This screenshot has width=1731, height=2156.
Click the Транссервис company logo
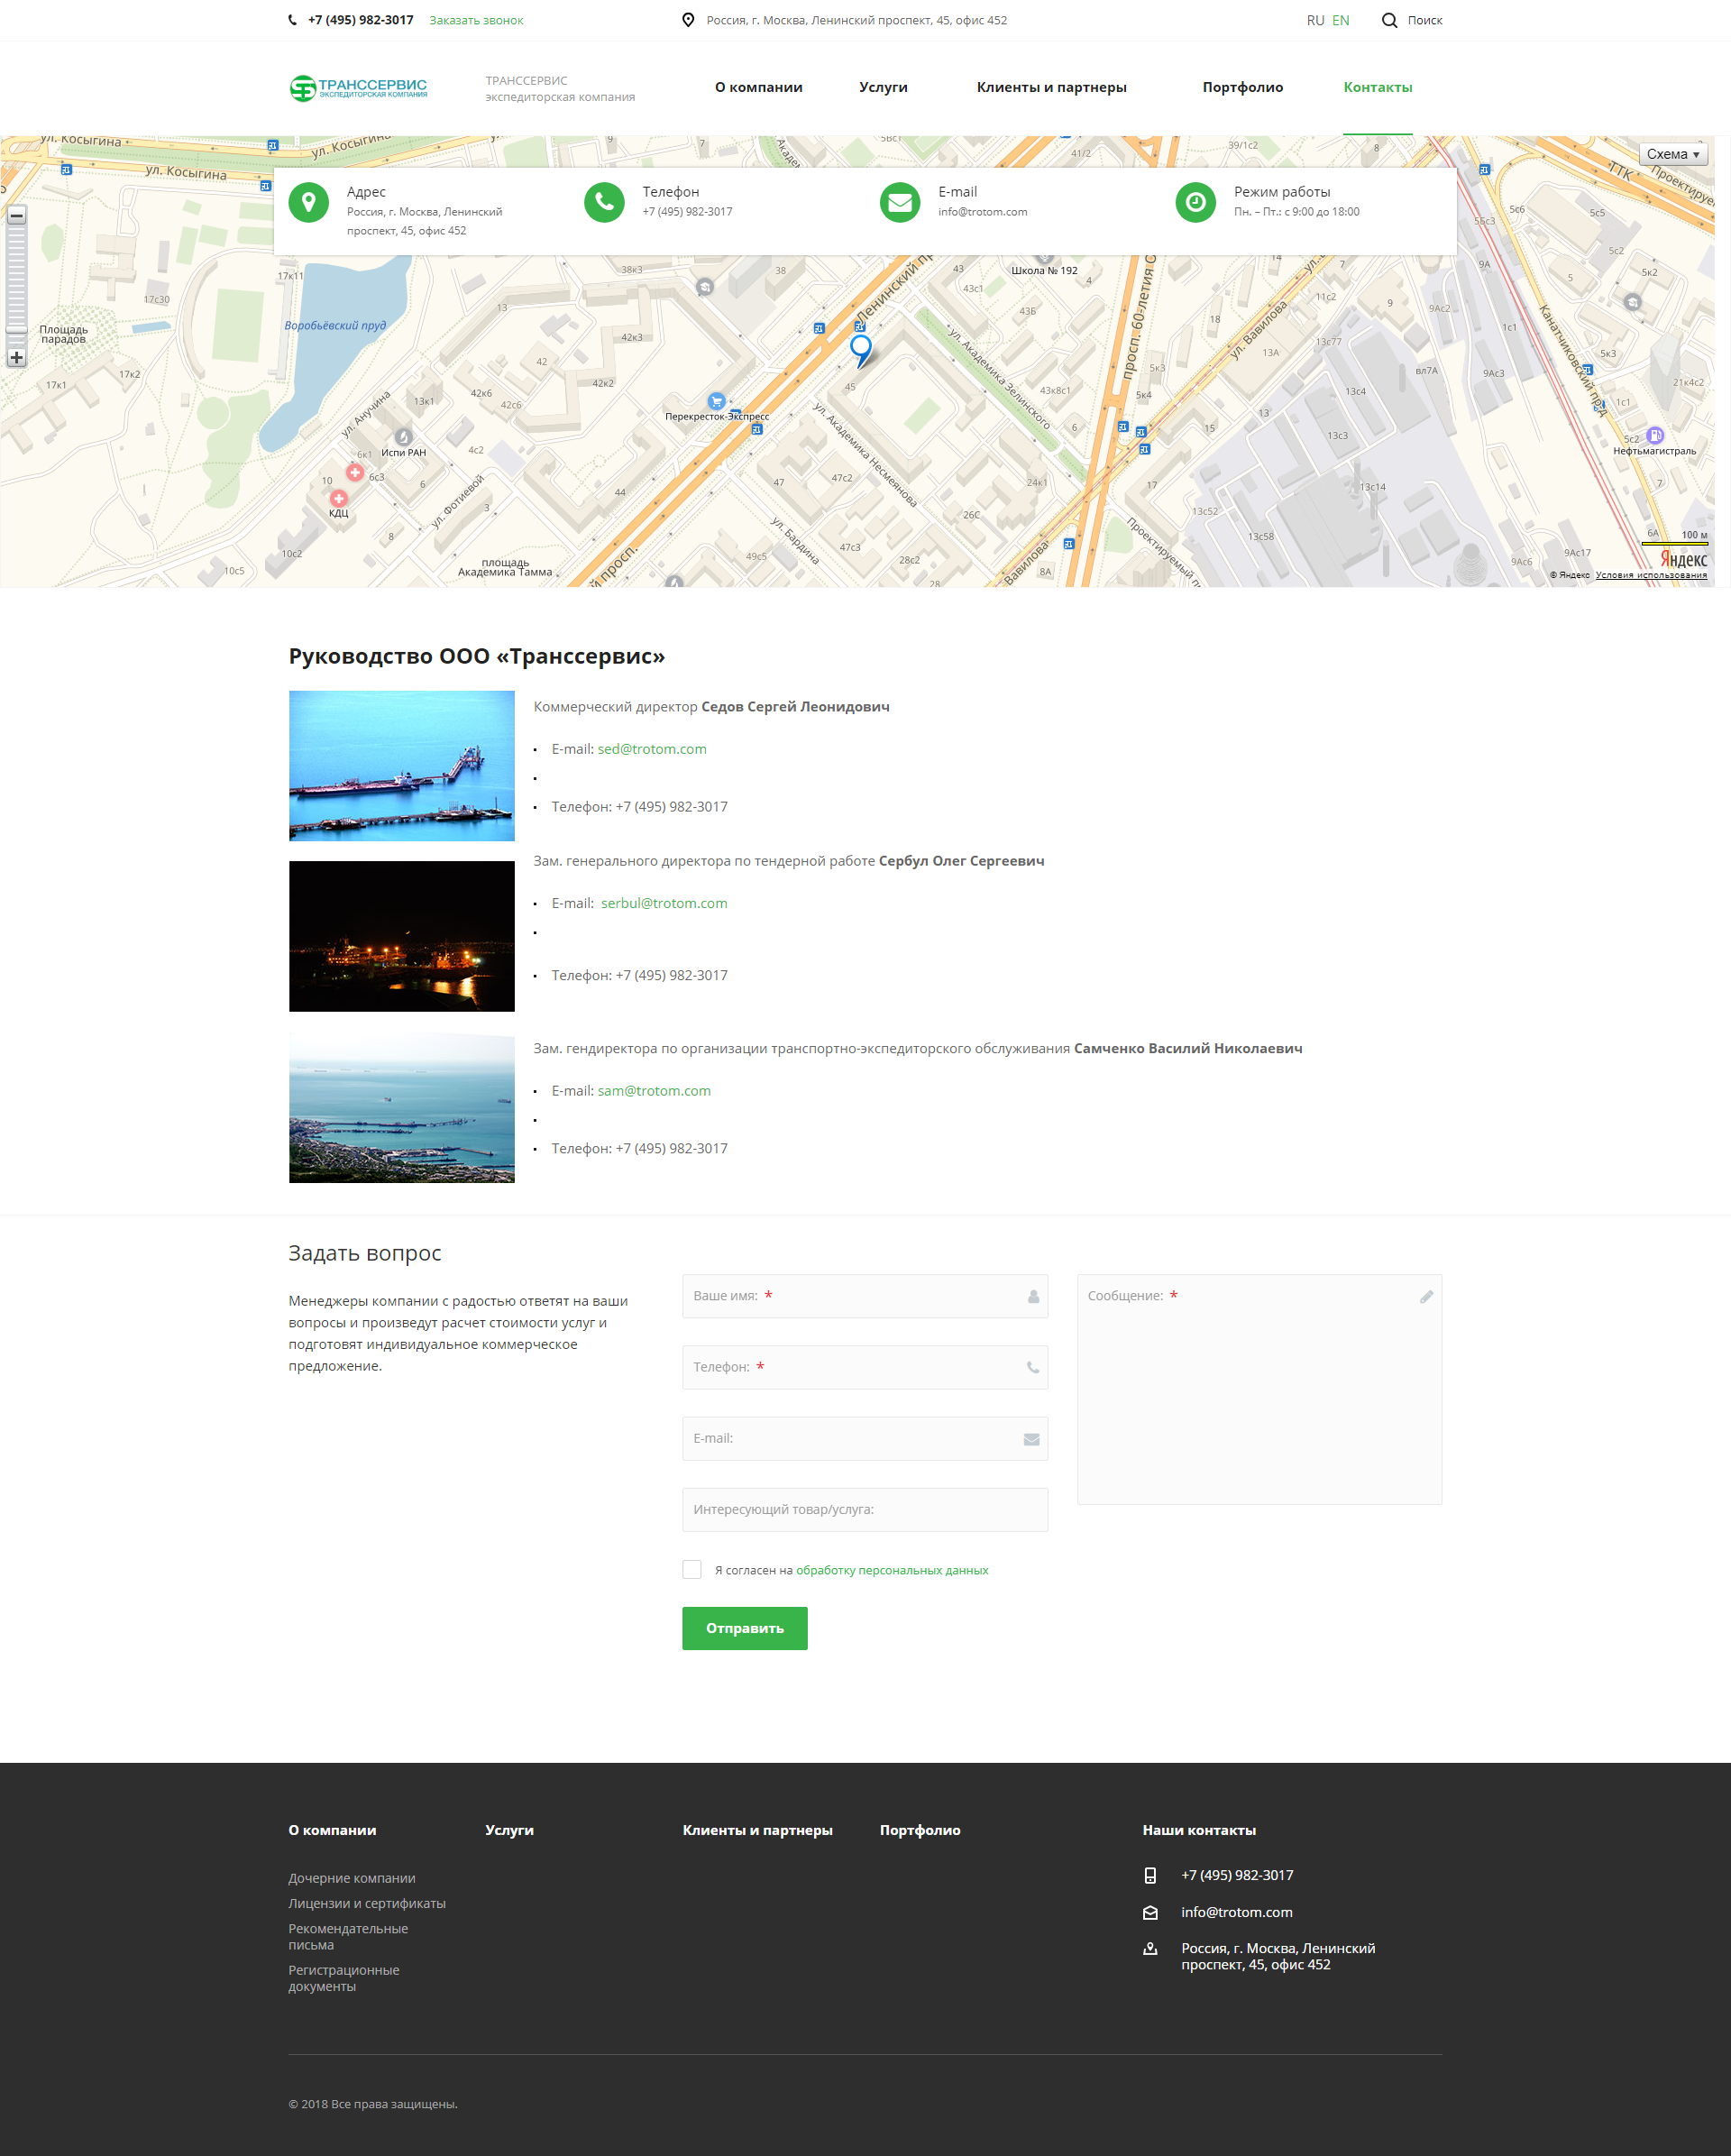[x=358, y=88]
